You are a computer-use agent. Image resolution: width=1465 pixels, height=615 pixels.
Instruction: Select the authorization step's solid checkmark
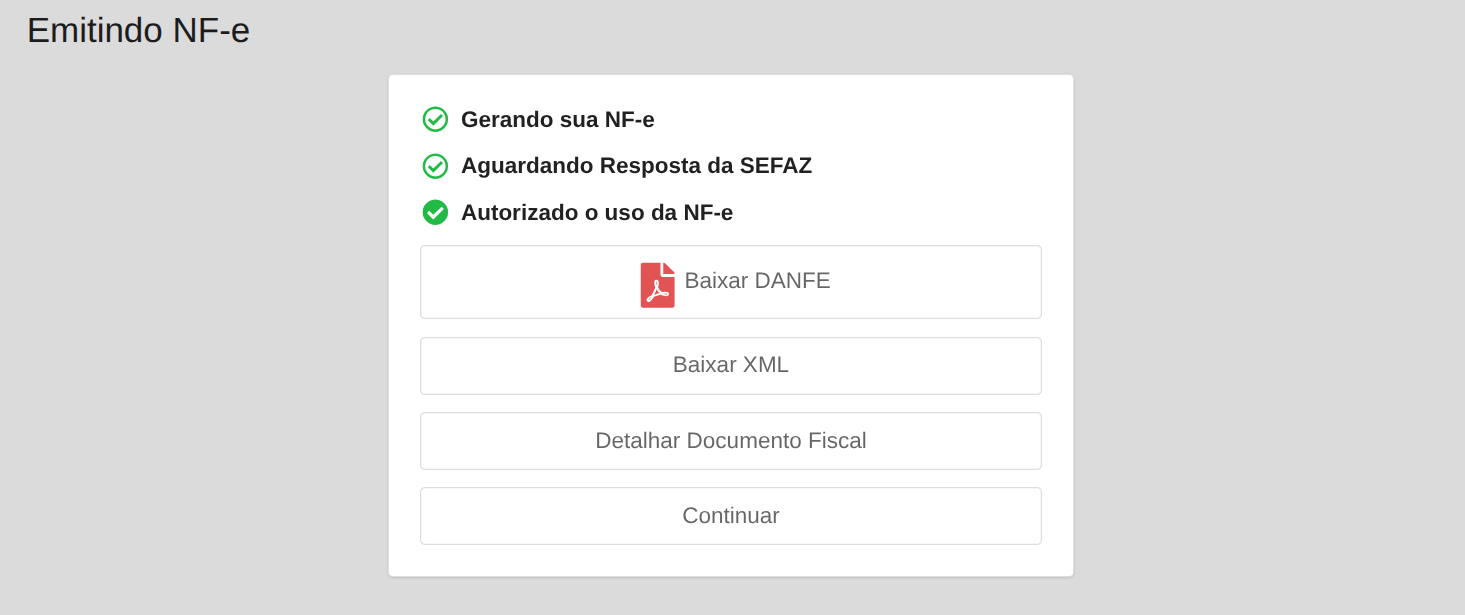[x=435, y=212]
